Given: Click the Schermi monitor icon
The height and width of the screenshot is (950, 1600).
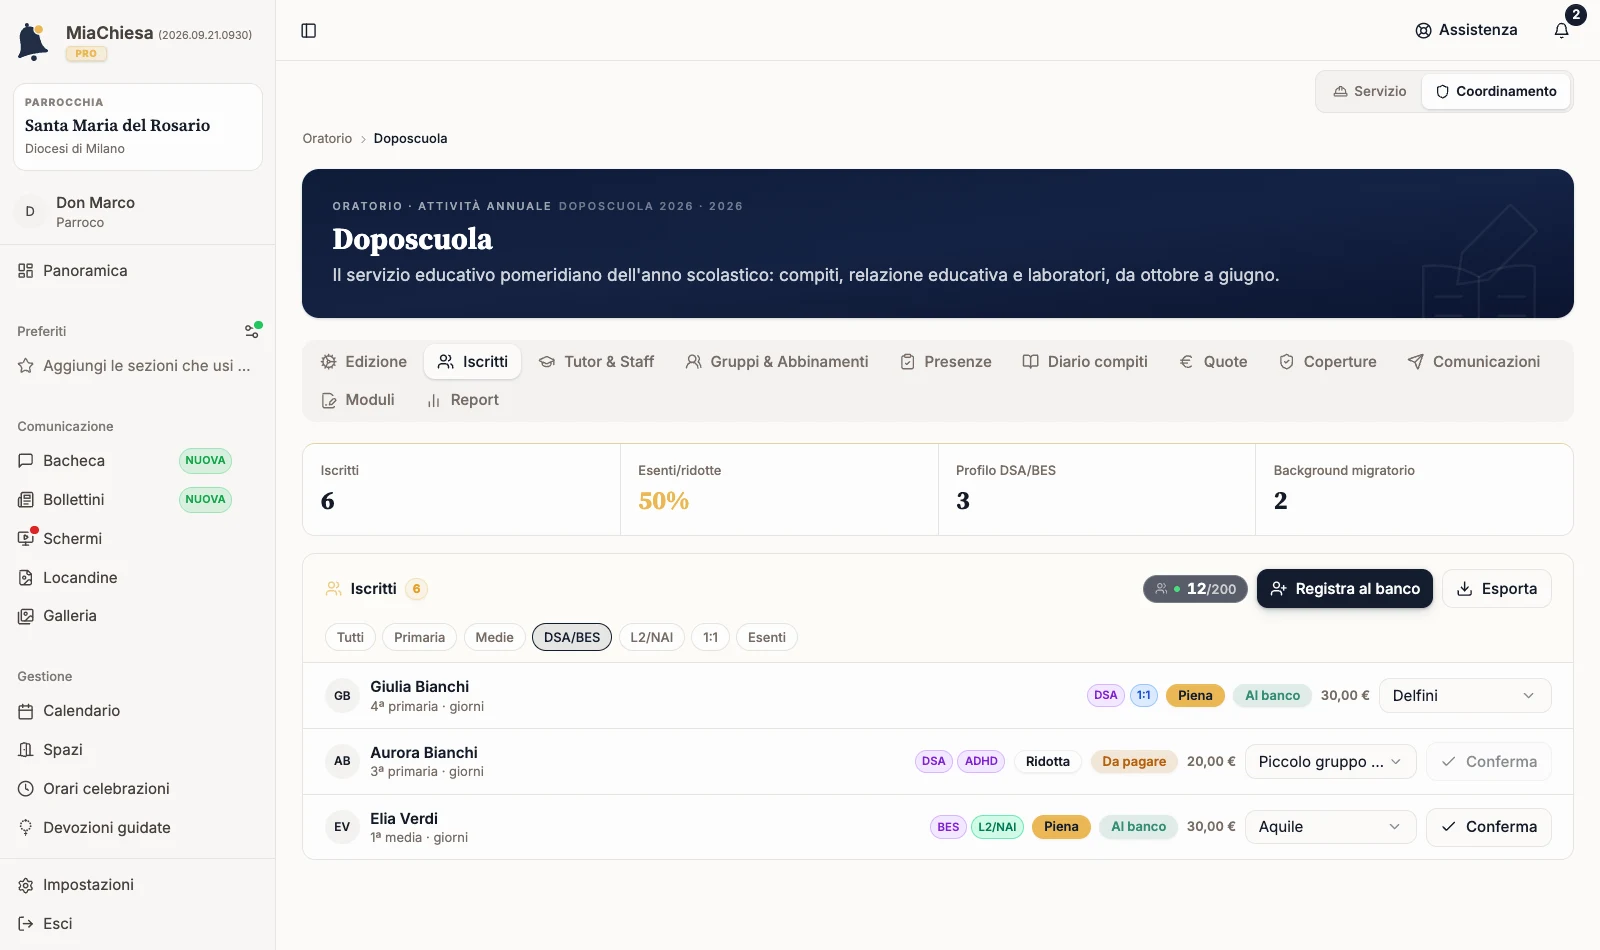Looking at the screenshot, I should pyautogui.click(x=26, y=539).
